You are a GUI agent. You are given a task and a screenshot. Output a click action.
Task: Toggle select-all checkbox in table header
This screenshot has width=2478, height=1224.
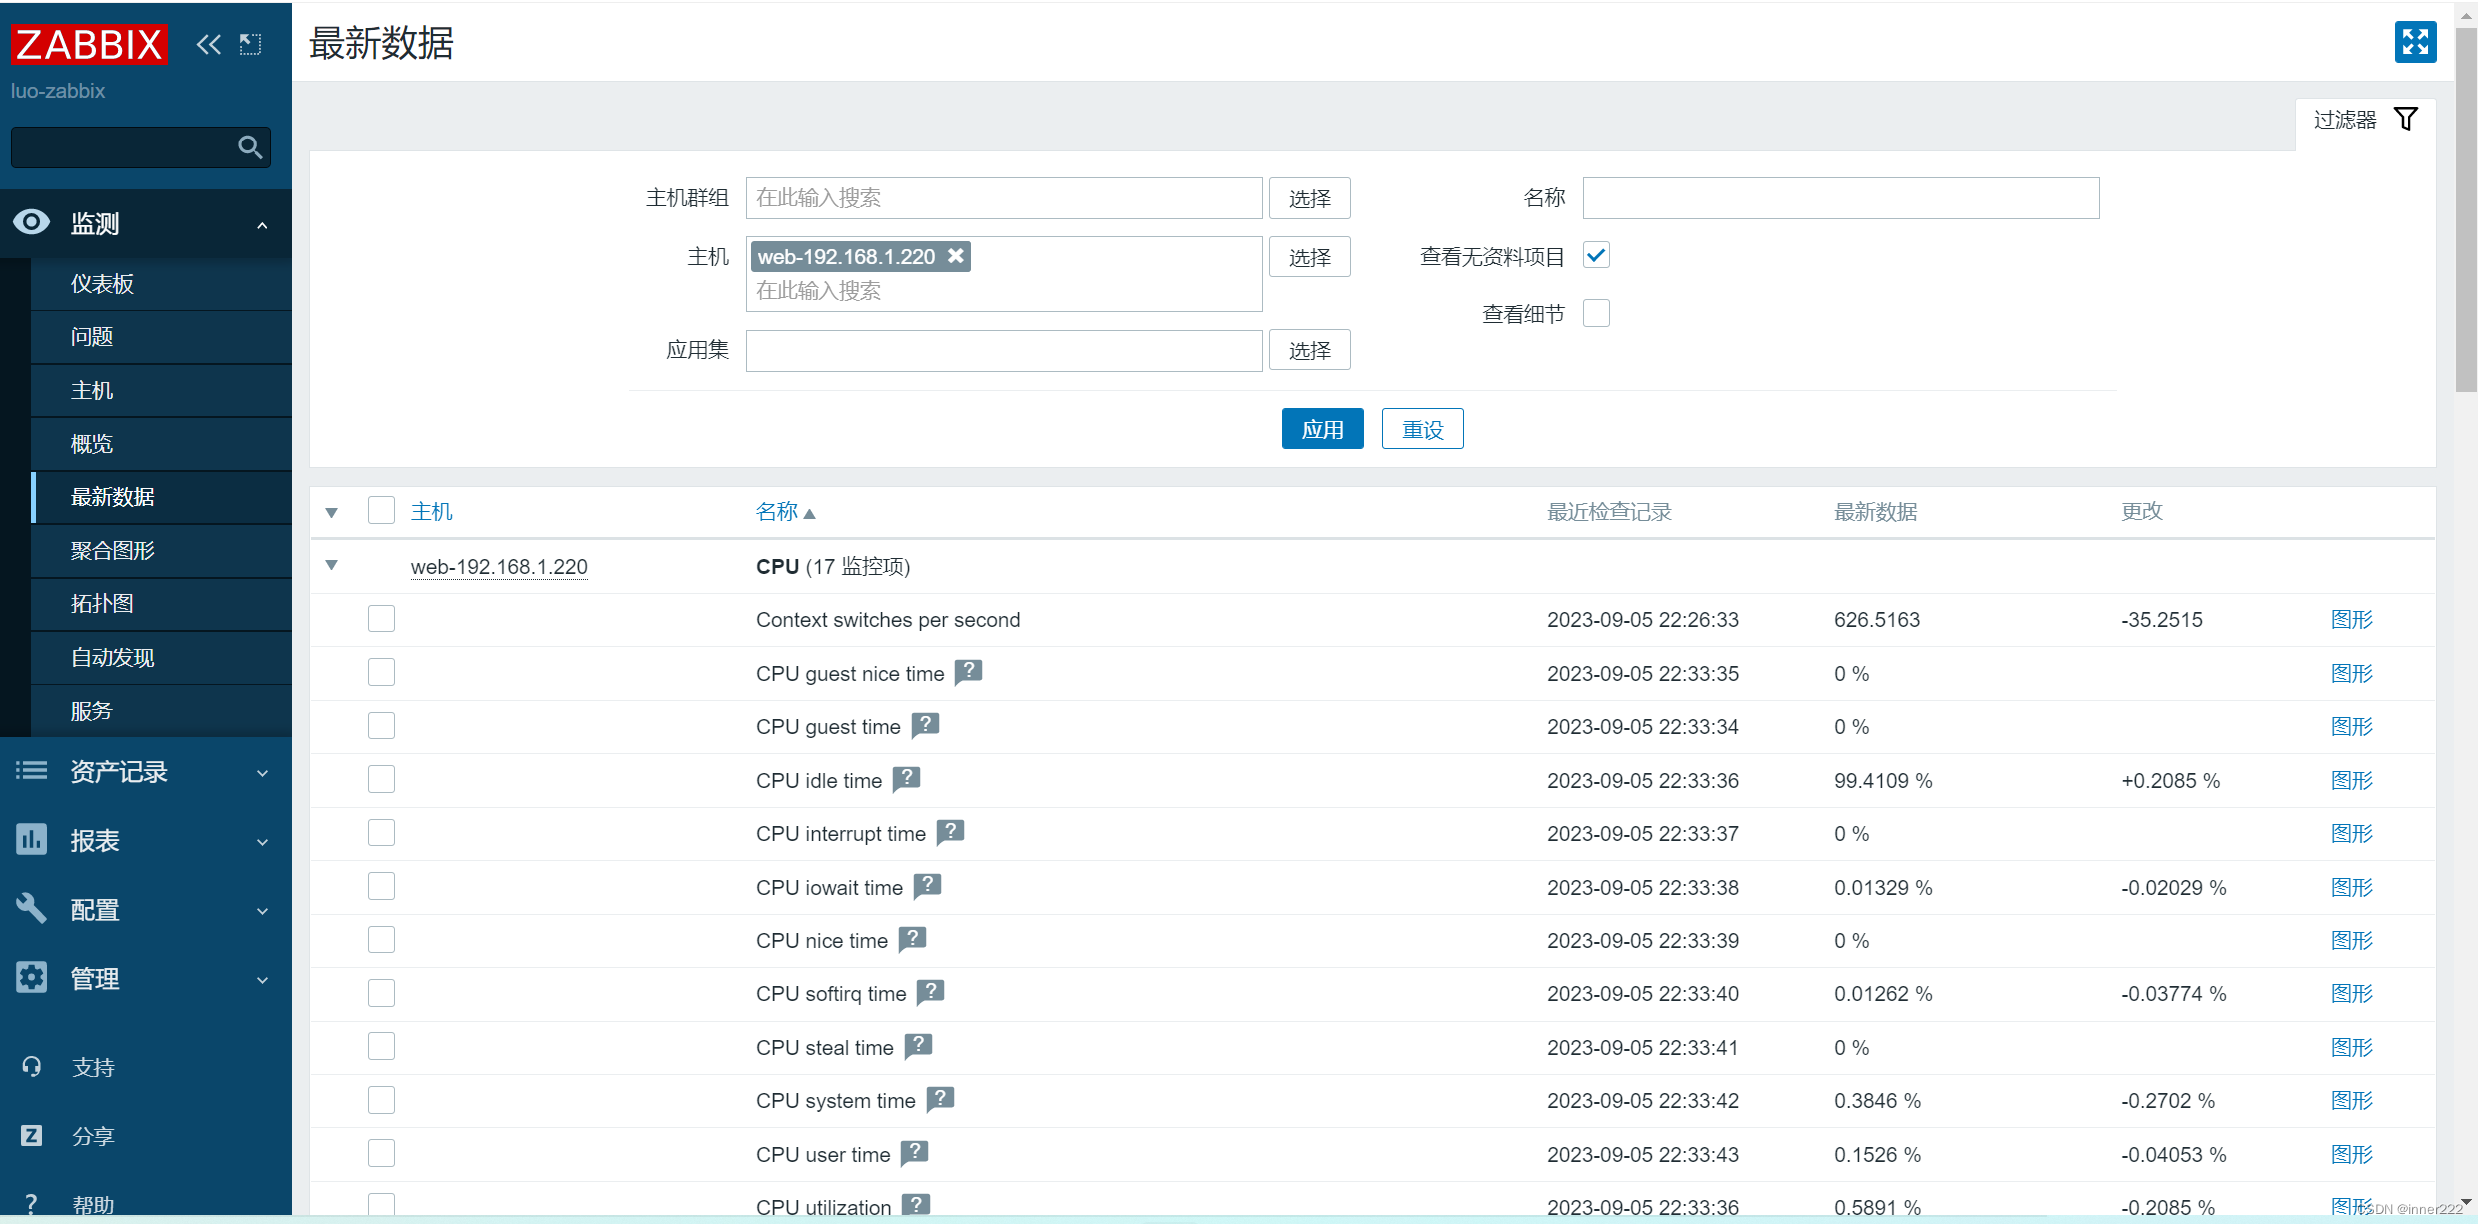click(381, 511)
